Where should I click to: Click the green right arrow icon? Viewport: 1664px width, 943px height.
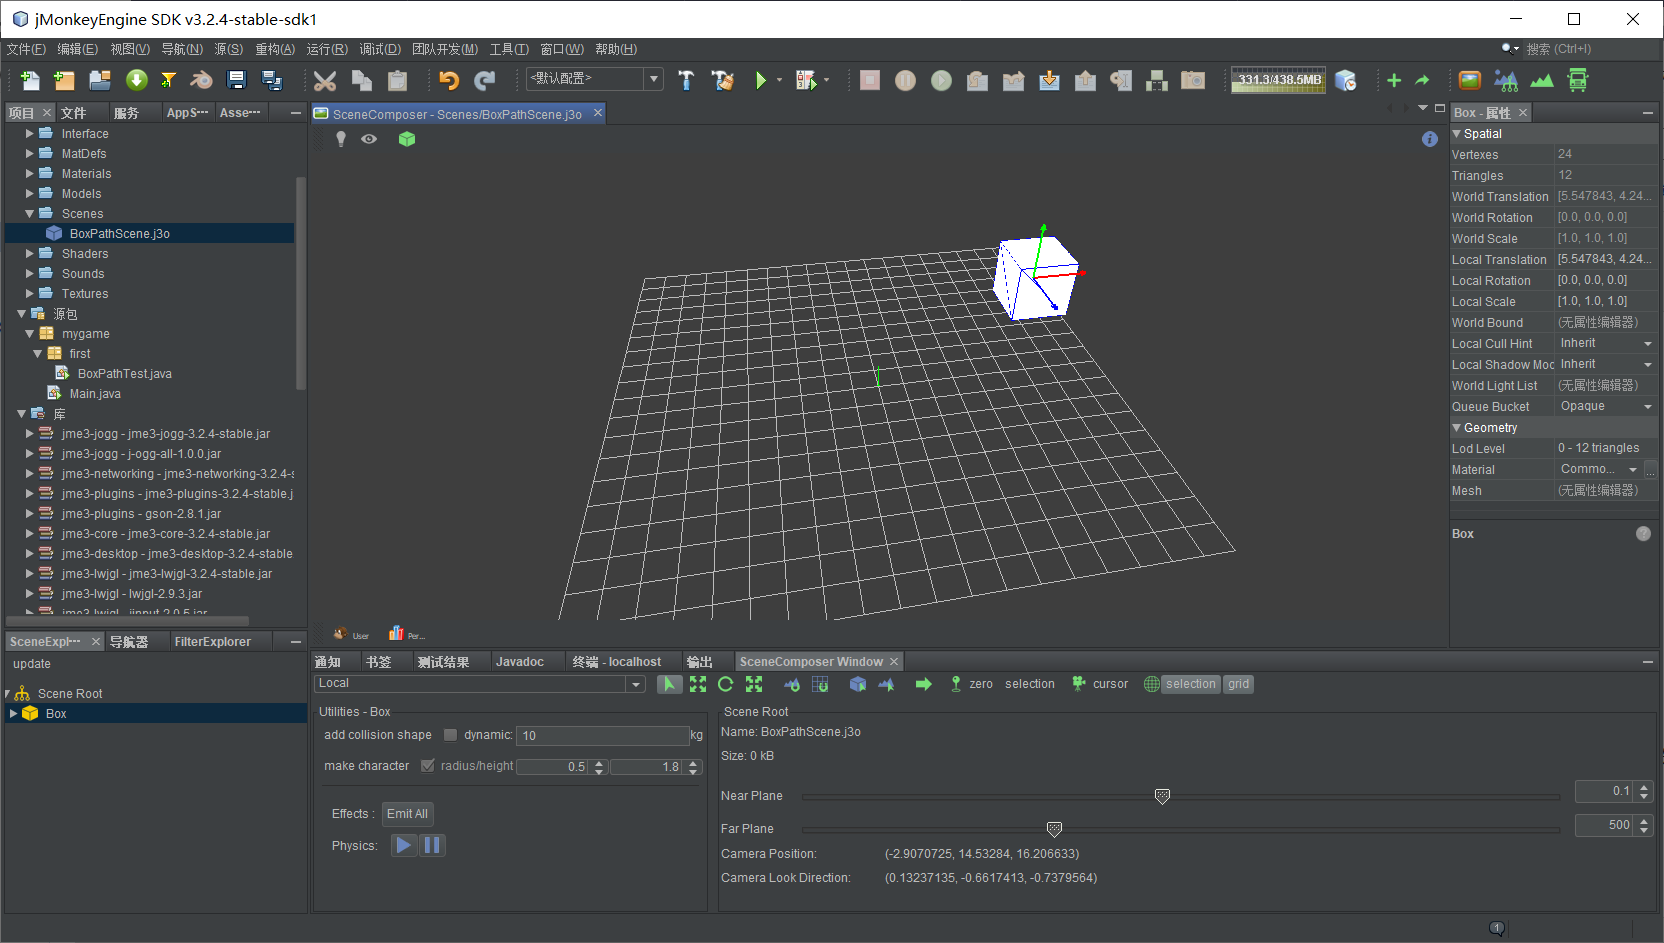pyautogui.click(x=923, y=684)
